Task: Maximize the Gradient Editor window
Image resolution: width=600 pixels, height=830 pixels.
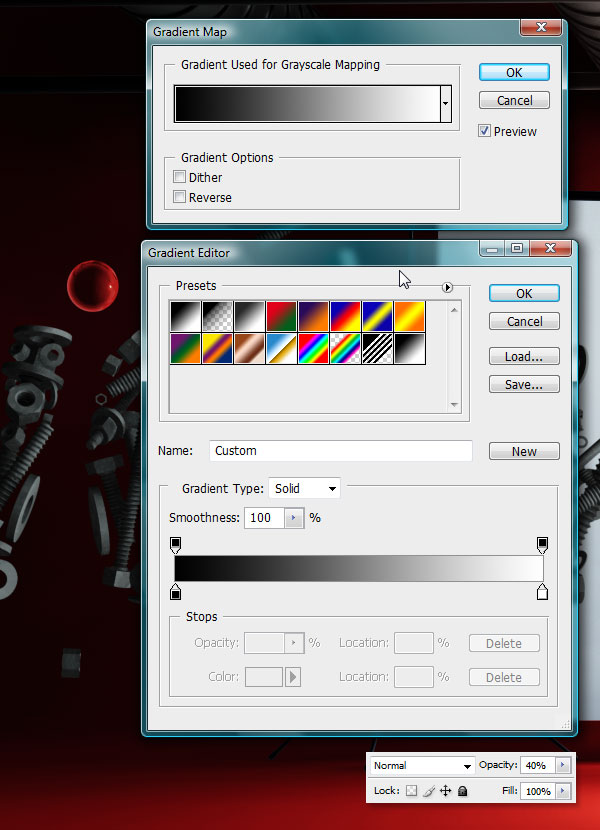Action: coord(517,249)
